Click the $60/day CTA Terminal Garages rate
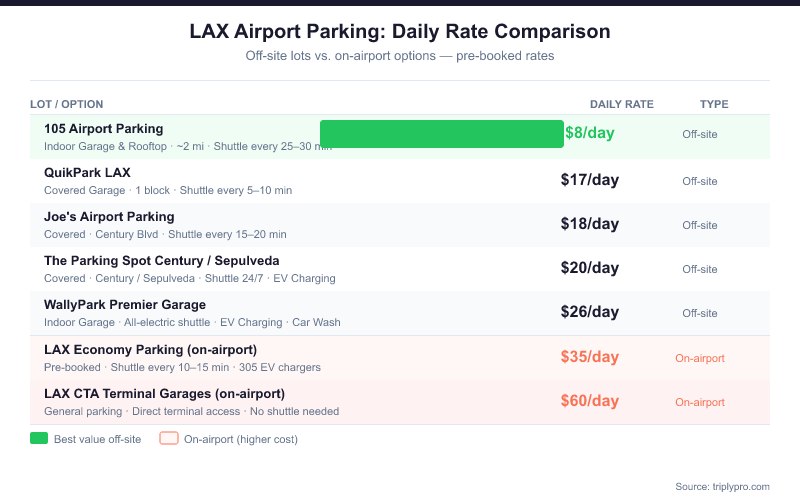 [x=590, y=401]
